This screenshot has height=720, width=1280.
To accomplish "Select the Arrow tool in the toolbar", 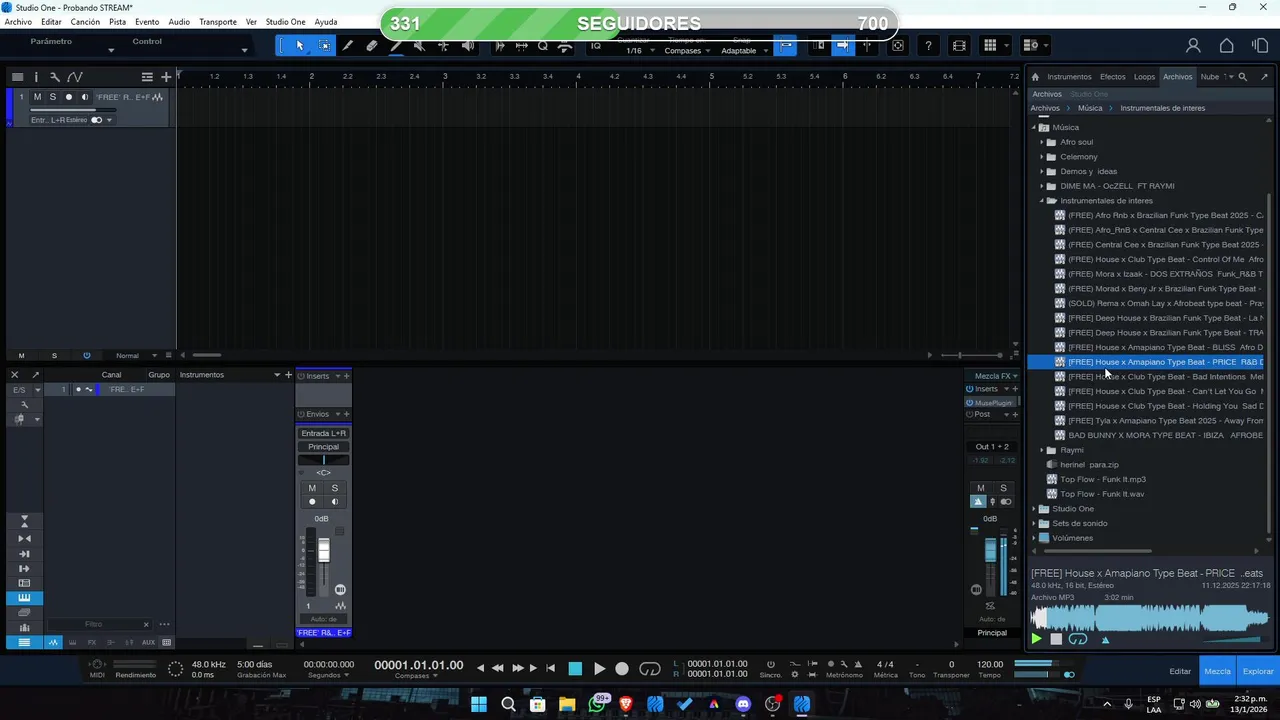I will click(299, 46).
